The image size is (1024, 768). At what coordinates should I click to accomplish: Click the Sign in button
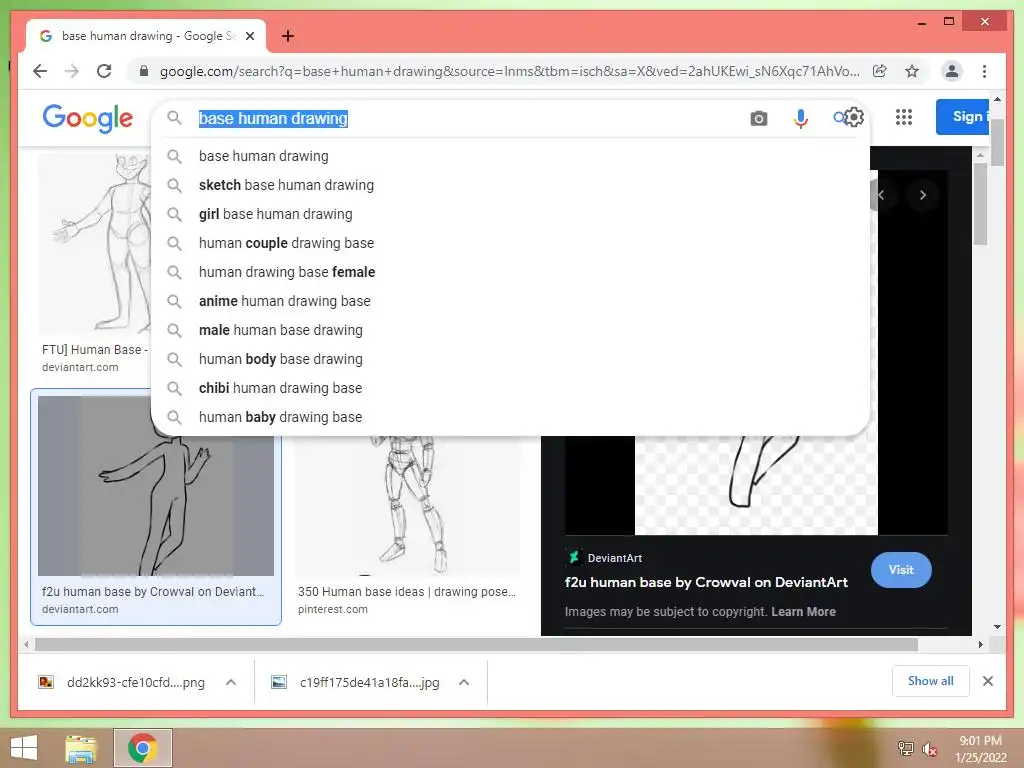962,117
